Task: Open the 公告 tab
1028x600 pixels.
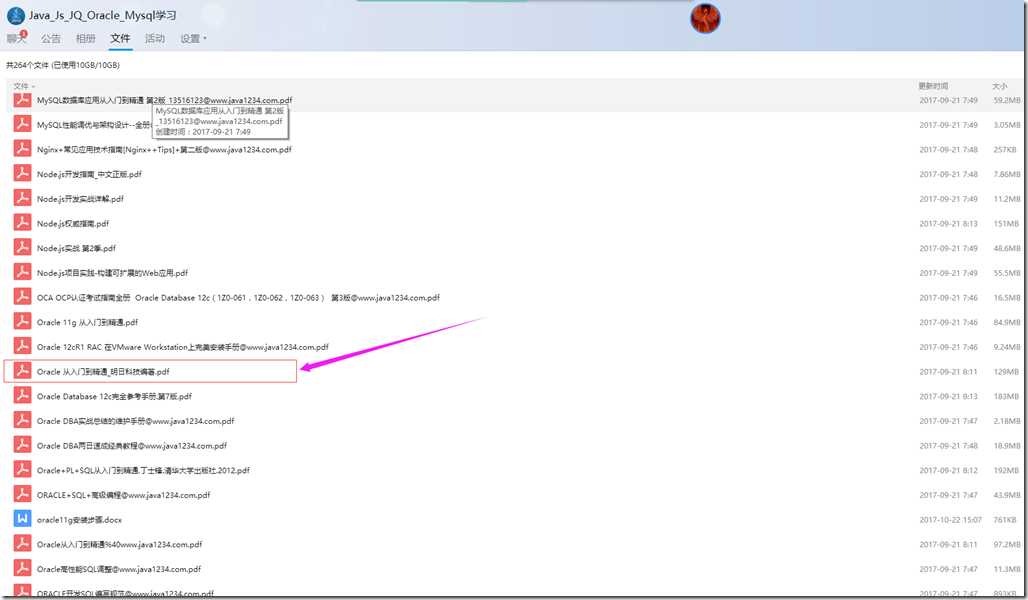Action: pos(50,39)
